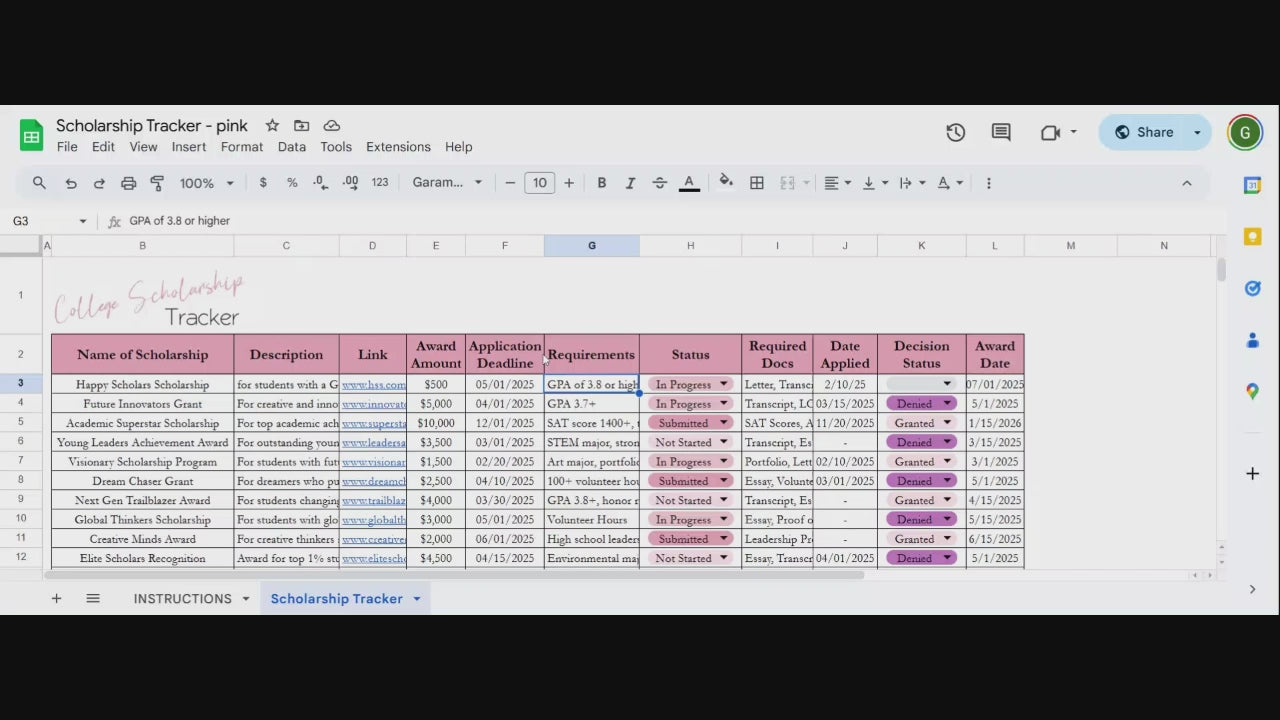The height and width of the screenshot is (720, 1280).
Task: Open the version history icon
Action: coord(955,132)
